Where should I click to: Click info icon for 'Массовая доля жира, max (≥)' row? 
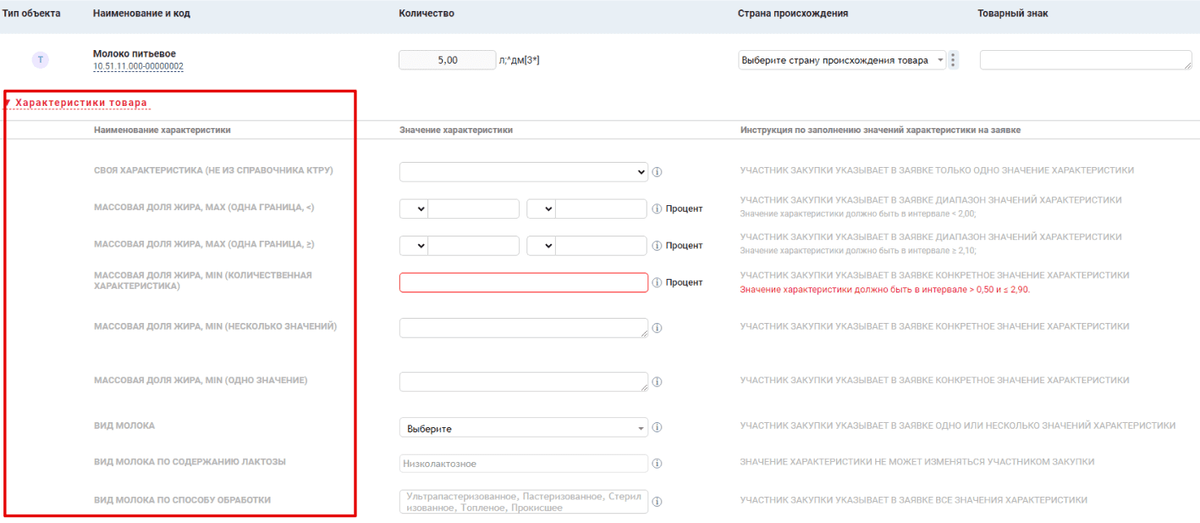click(x=657, y=245)
